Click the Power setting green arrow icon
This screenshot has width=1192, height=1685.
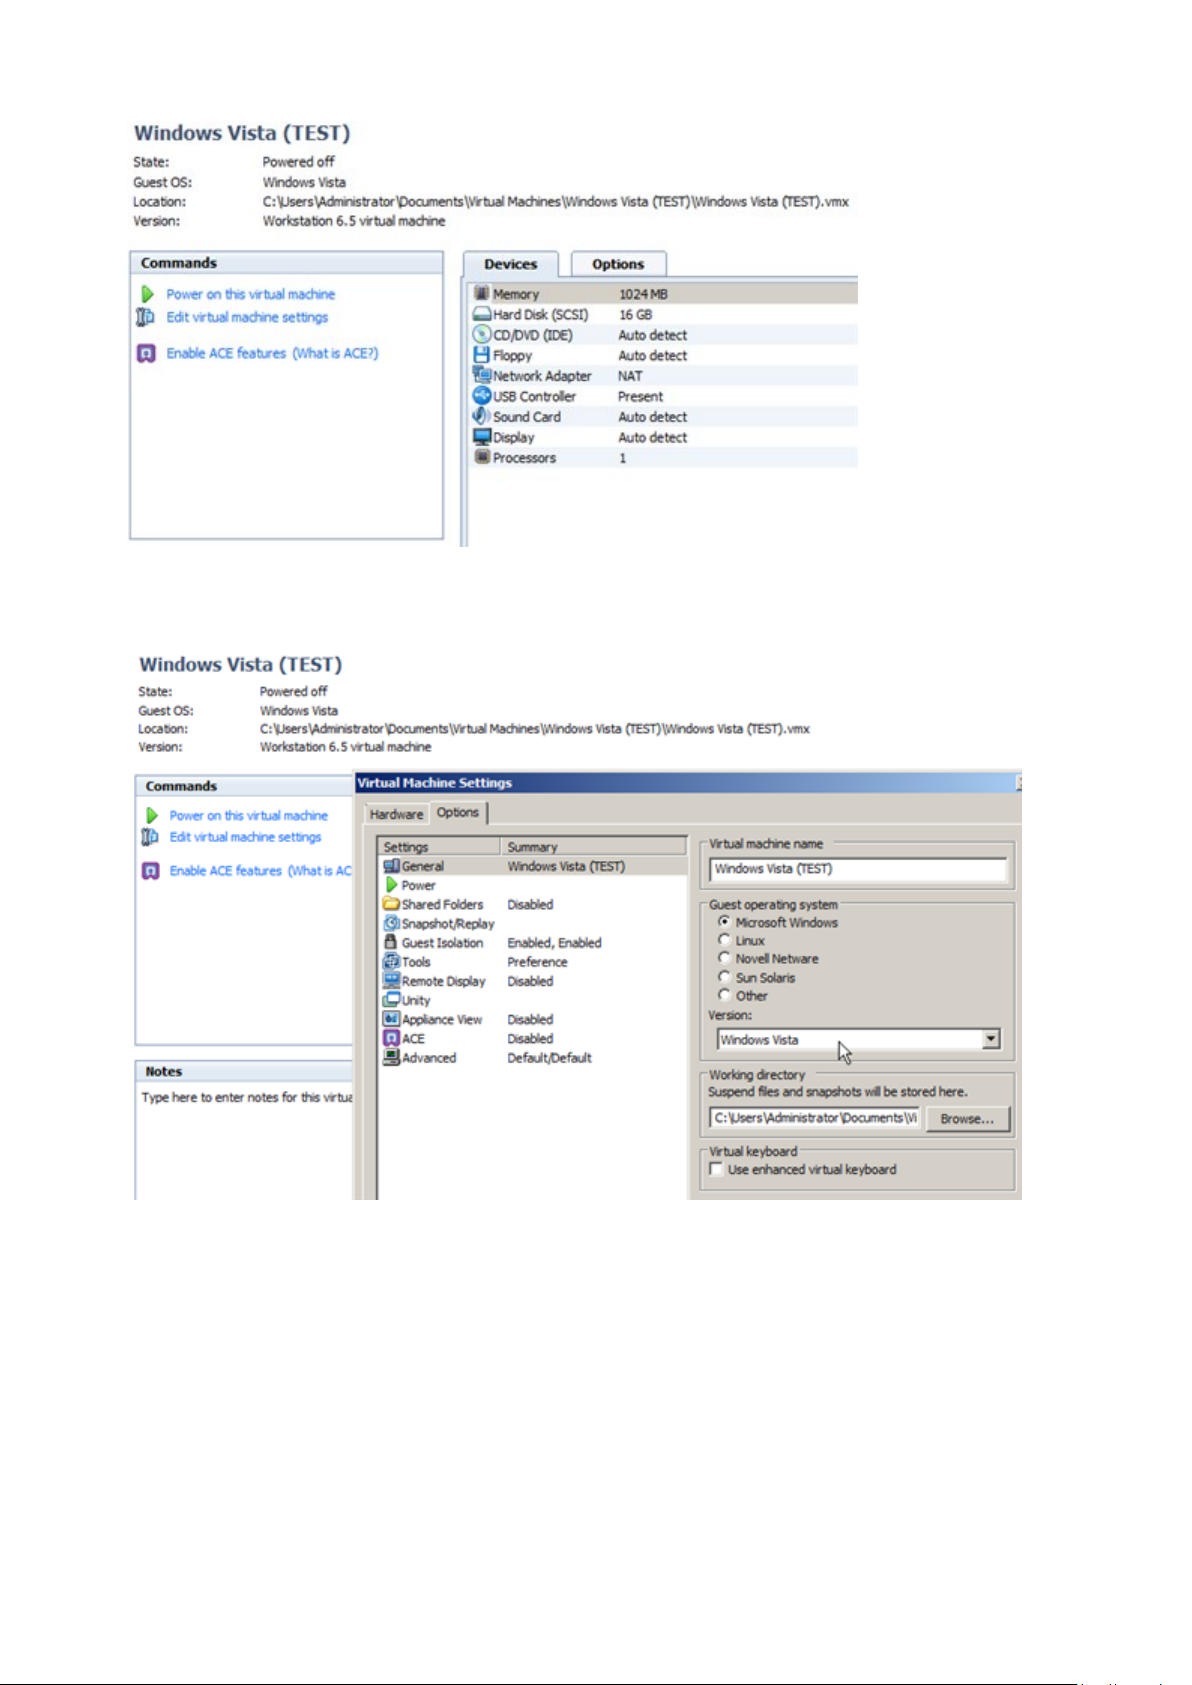click(392, 885)
